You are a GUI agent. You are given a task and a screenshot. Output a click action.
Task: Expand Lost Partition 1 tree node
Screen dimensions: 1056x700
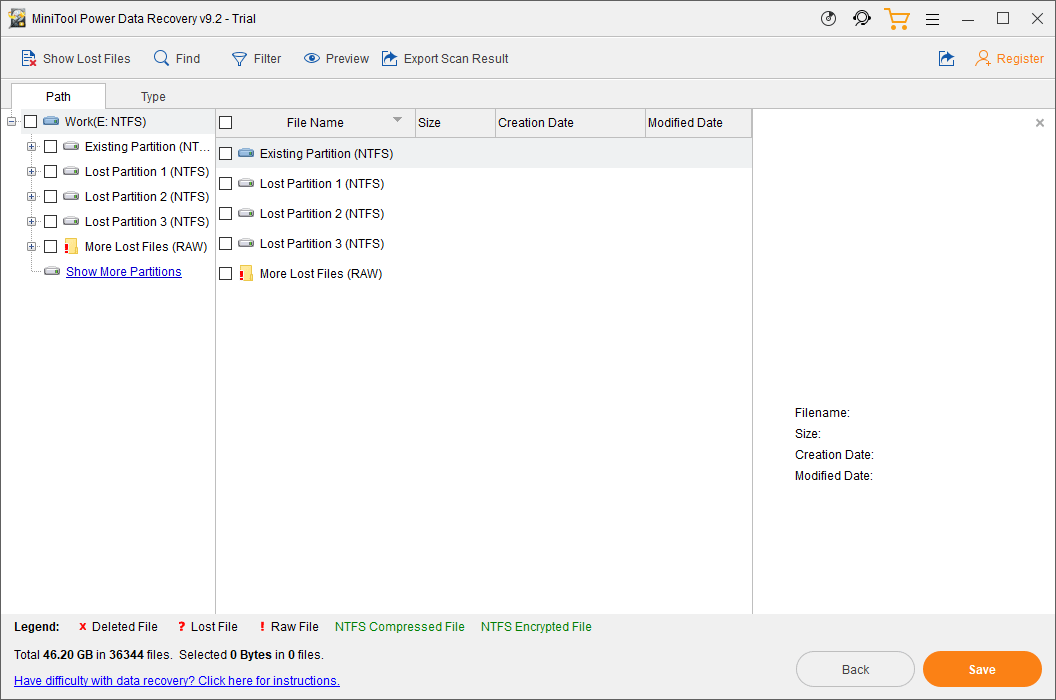click(31, 172)
